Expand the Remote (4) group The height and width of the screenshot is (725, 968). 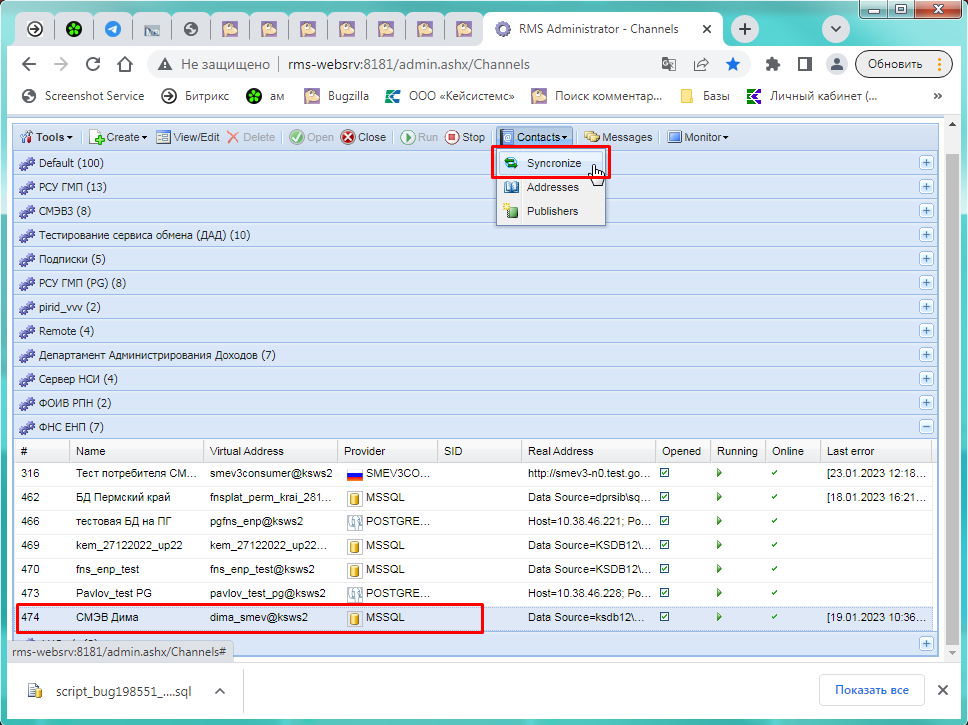926,331
